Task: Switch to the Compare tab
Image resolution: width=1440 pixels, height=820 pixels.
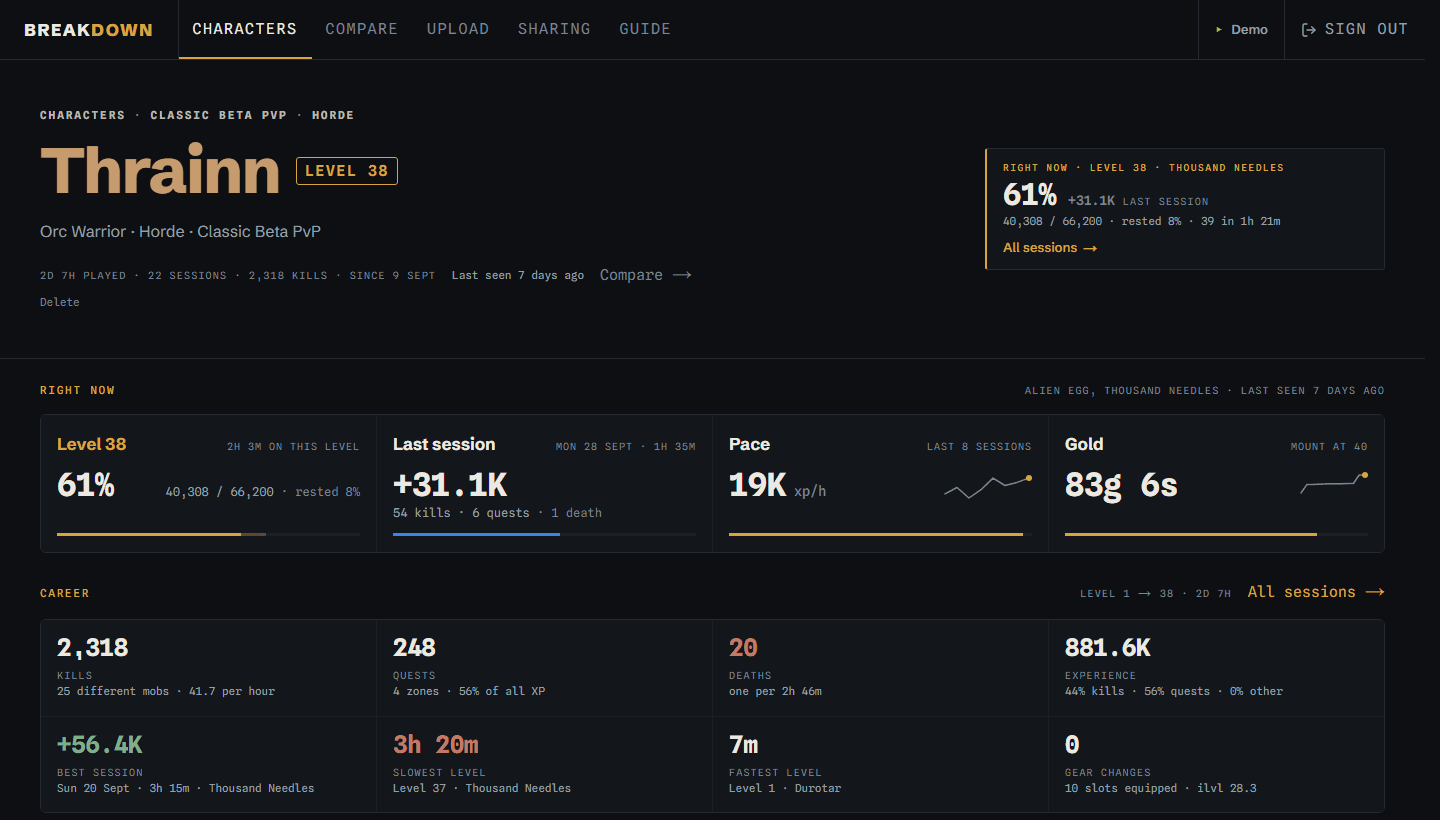Action: [x=362, y=29]
